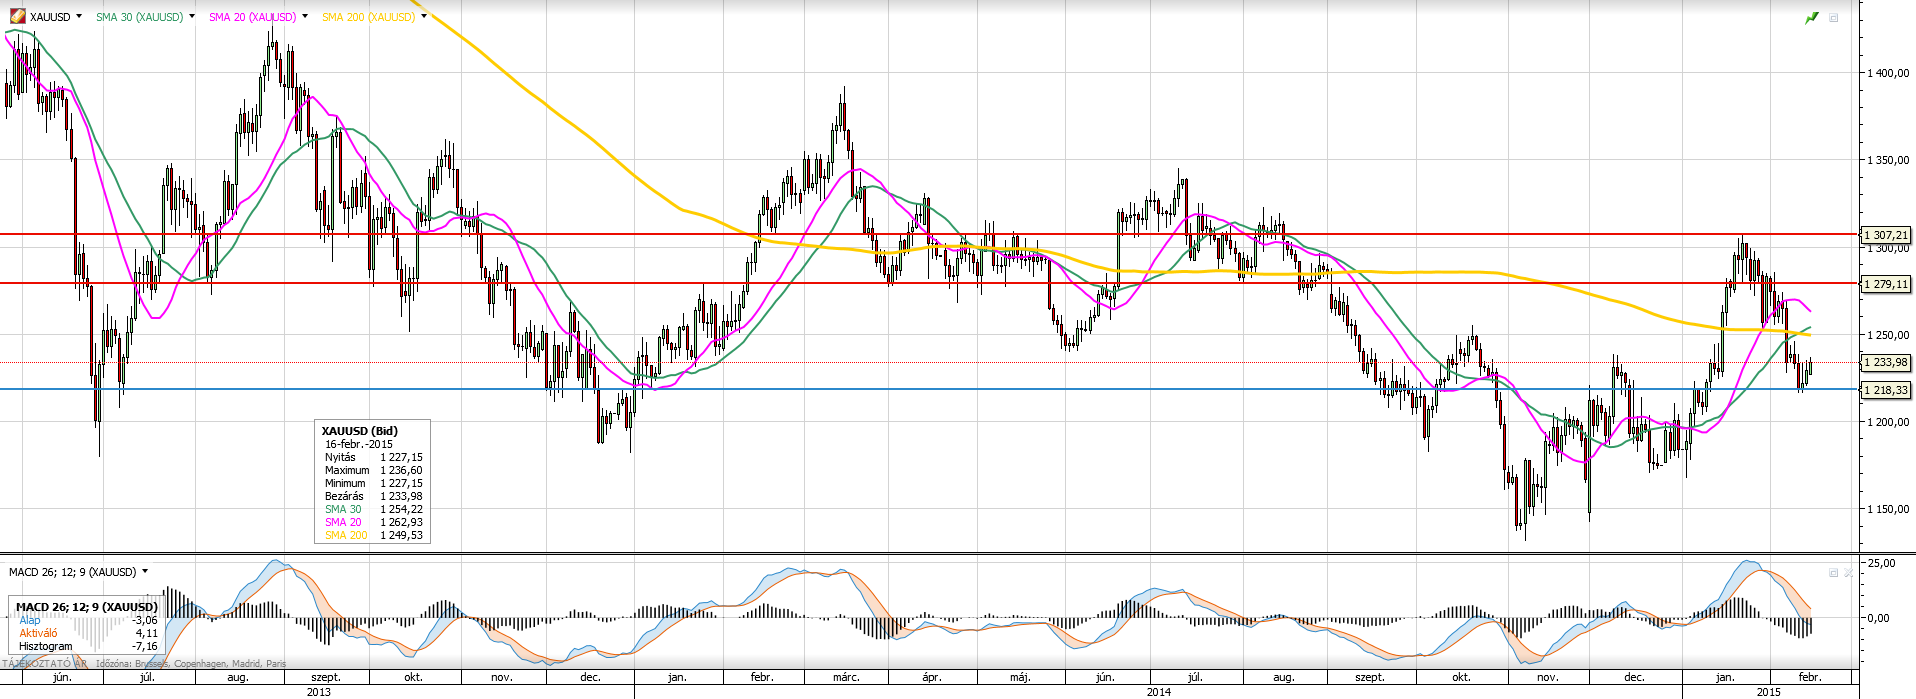The width and height of the screenshot is (1916, 699).
Task: Open the MACD 26; 12; 9 dropdown
Action: click(145, 571)
